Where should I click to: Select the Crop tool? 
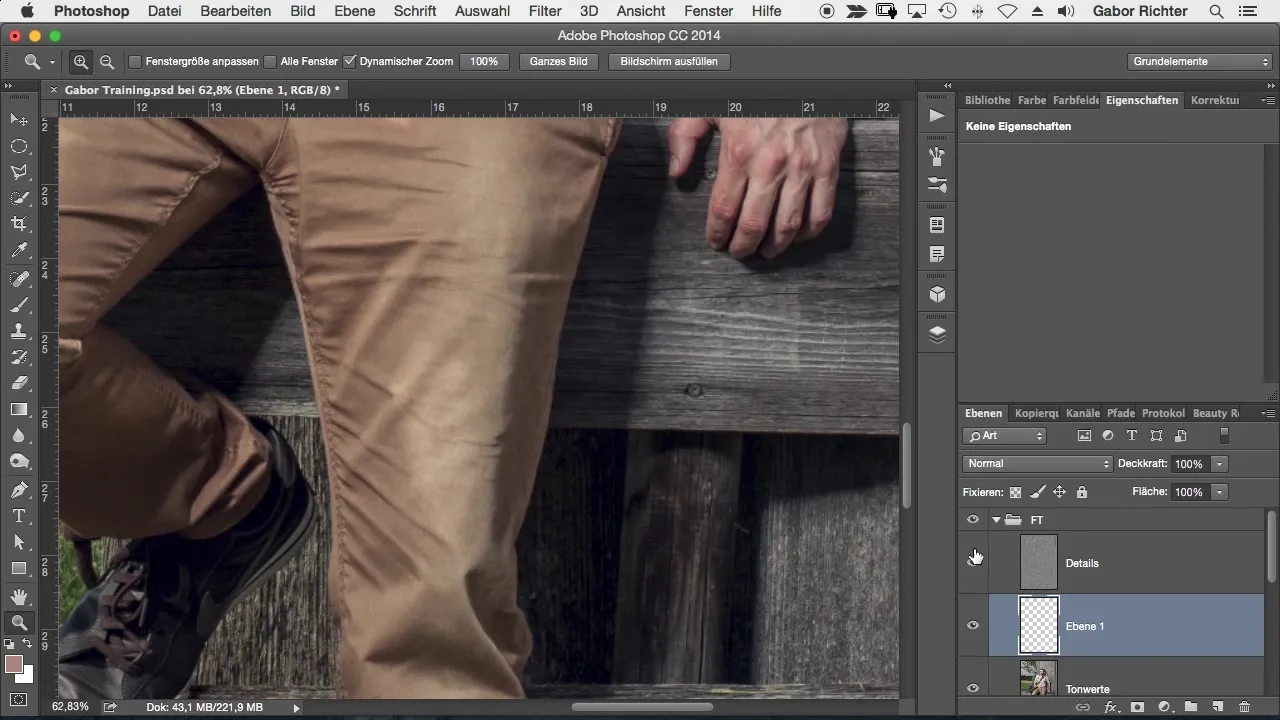click(x=19, y=224)
